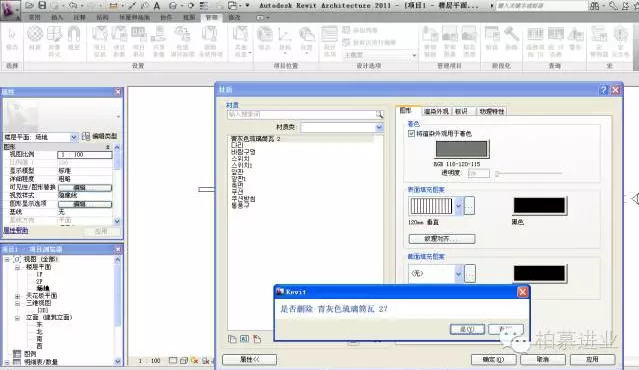Image resolution: width=639 pixels, height=370 pixels.
Task: Open Shared Parameters in the ribbon
Action: [159, 41]
